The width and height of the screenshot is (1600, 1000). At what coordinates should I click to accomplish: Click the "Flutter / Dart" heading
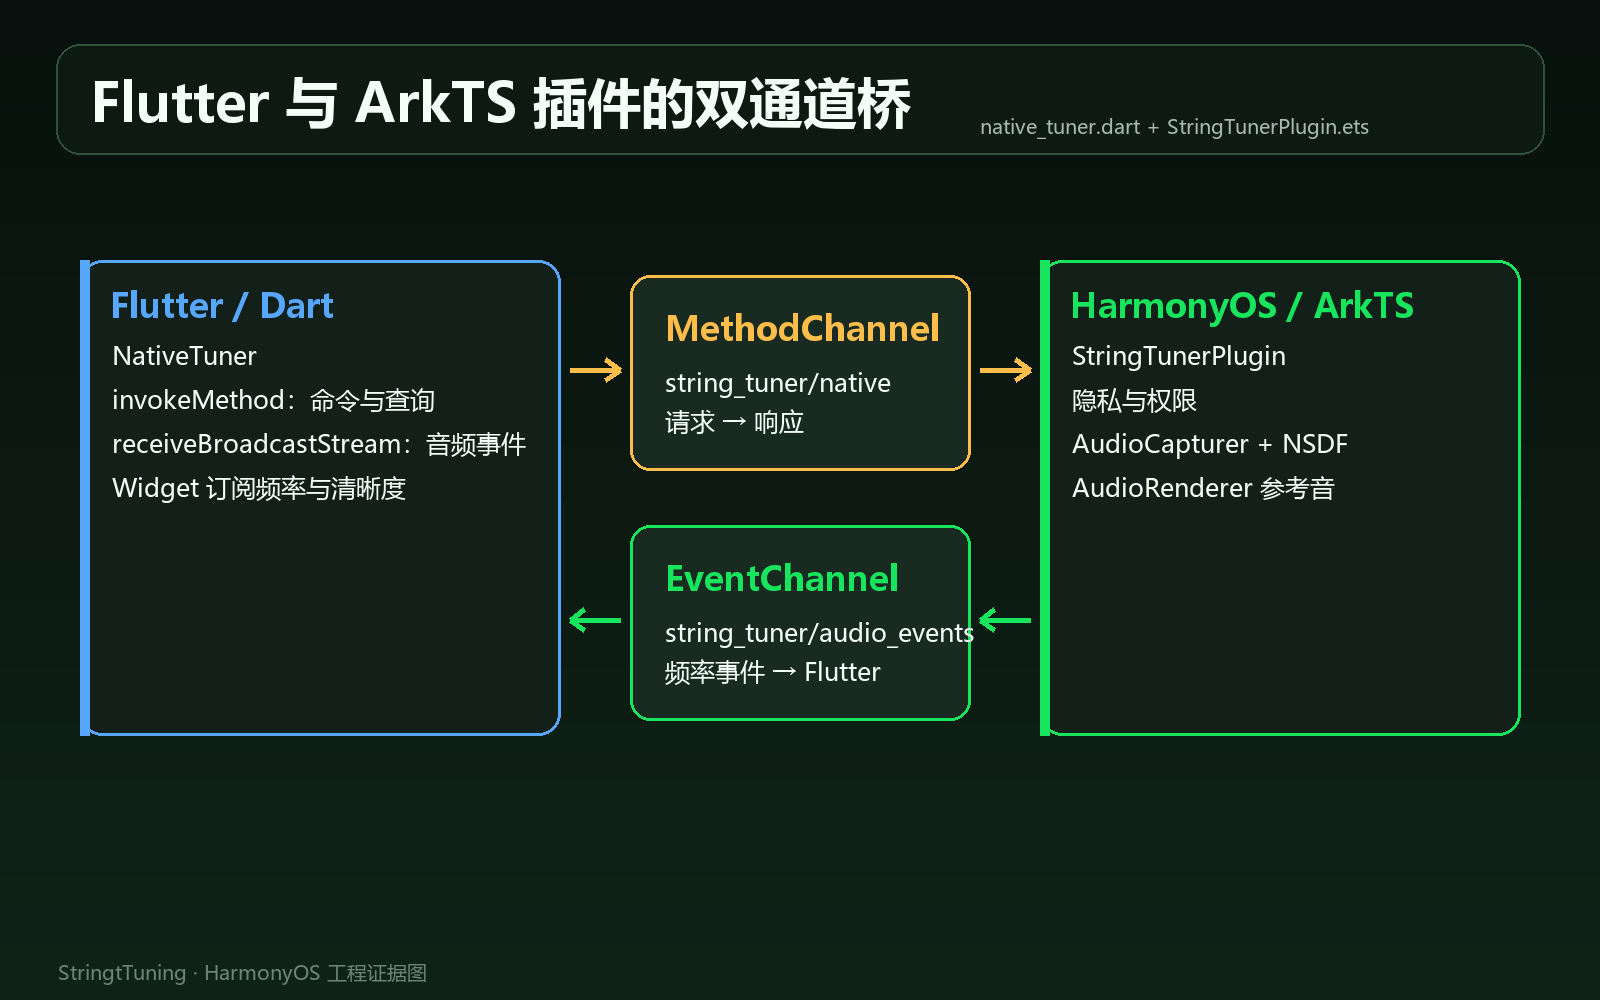[x=222, y=305]
